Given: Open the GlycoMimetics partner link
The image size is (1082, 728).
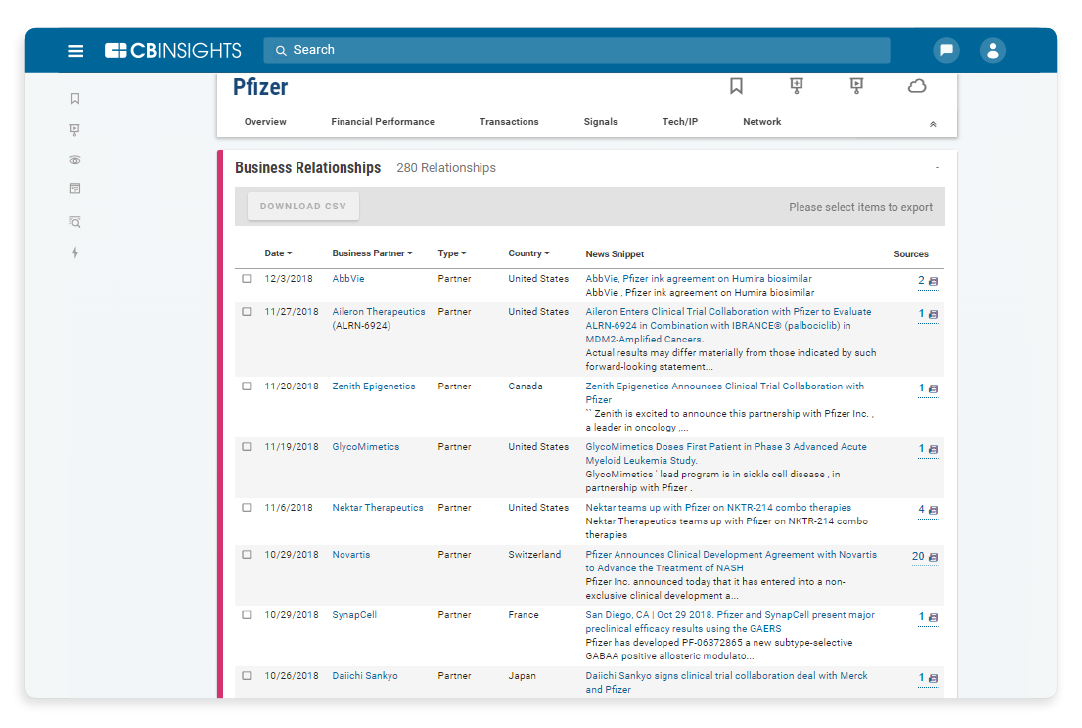Looking at the screenshot, I should pyautogui.click(x=366, y=447).
